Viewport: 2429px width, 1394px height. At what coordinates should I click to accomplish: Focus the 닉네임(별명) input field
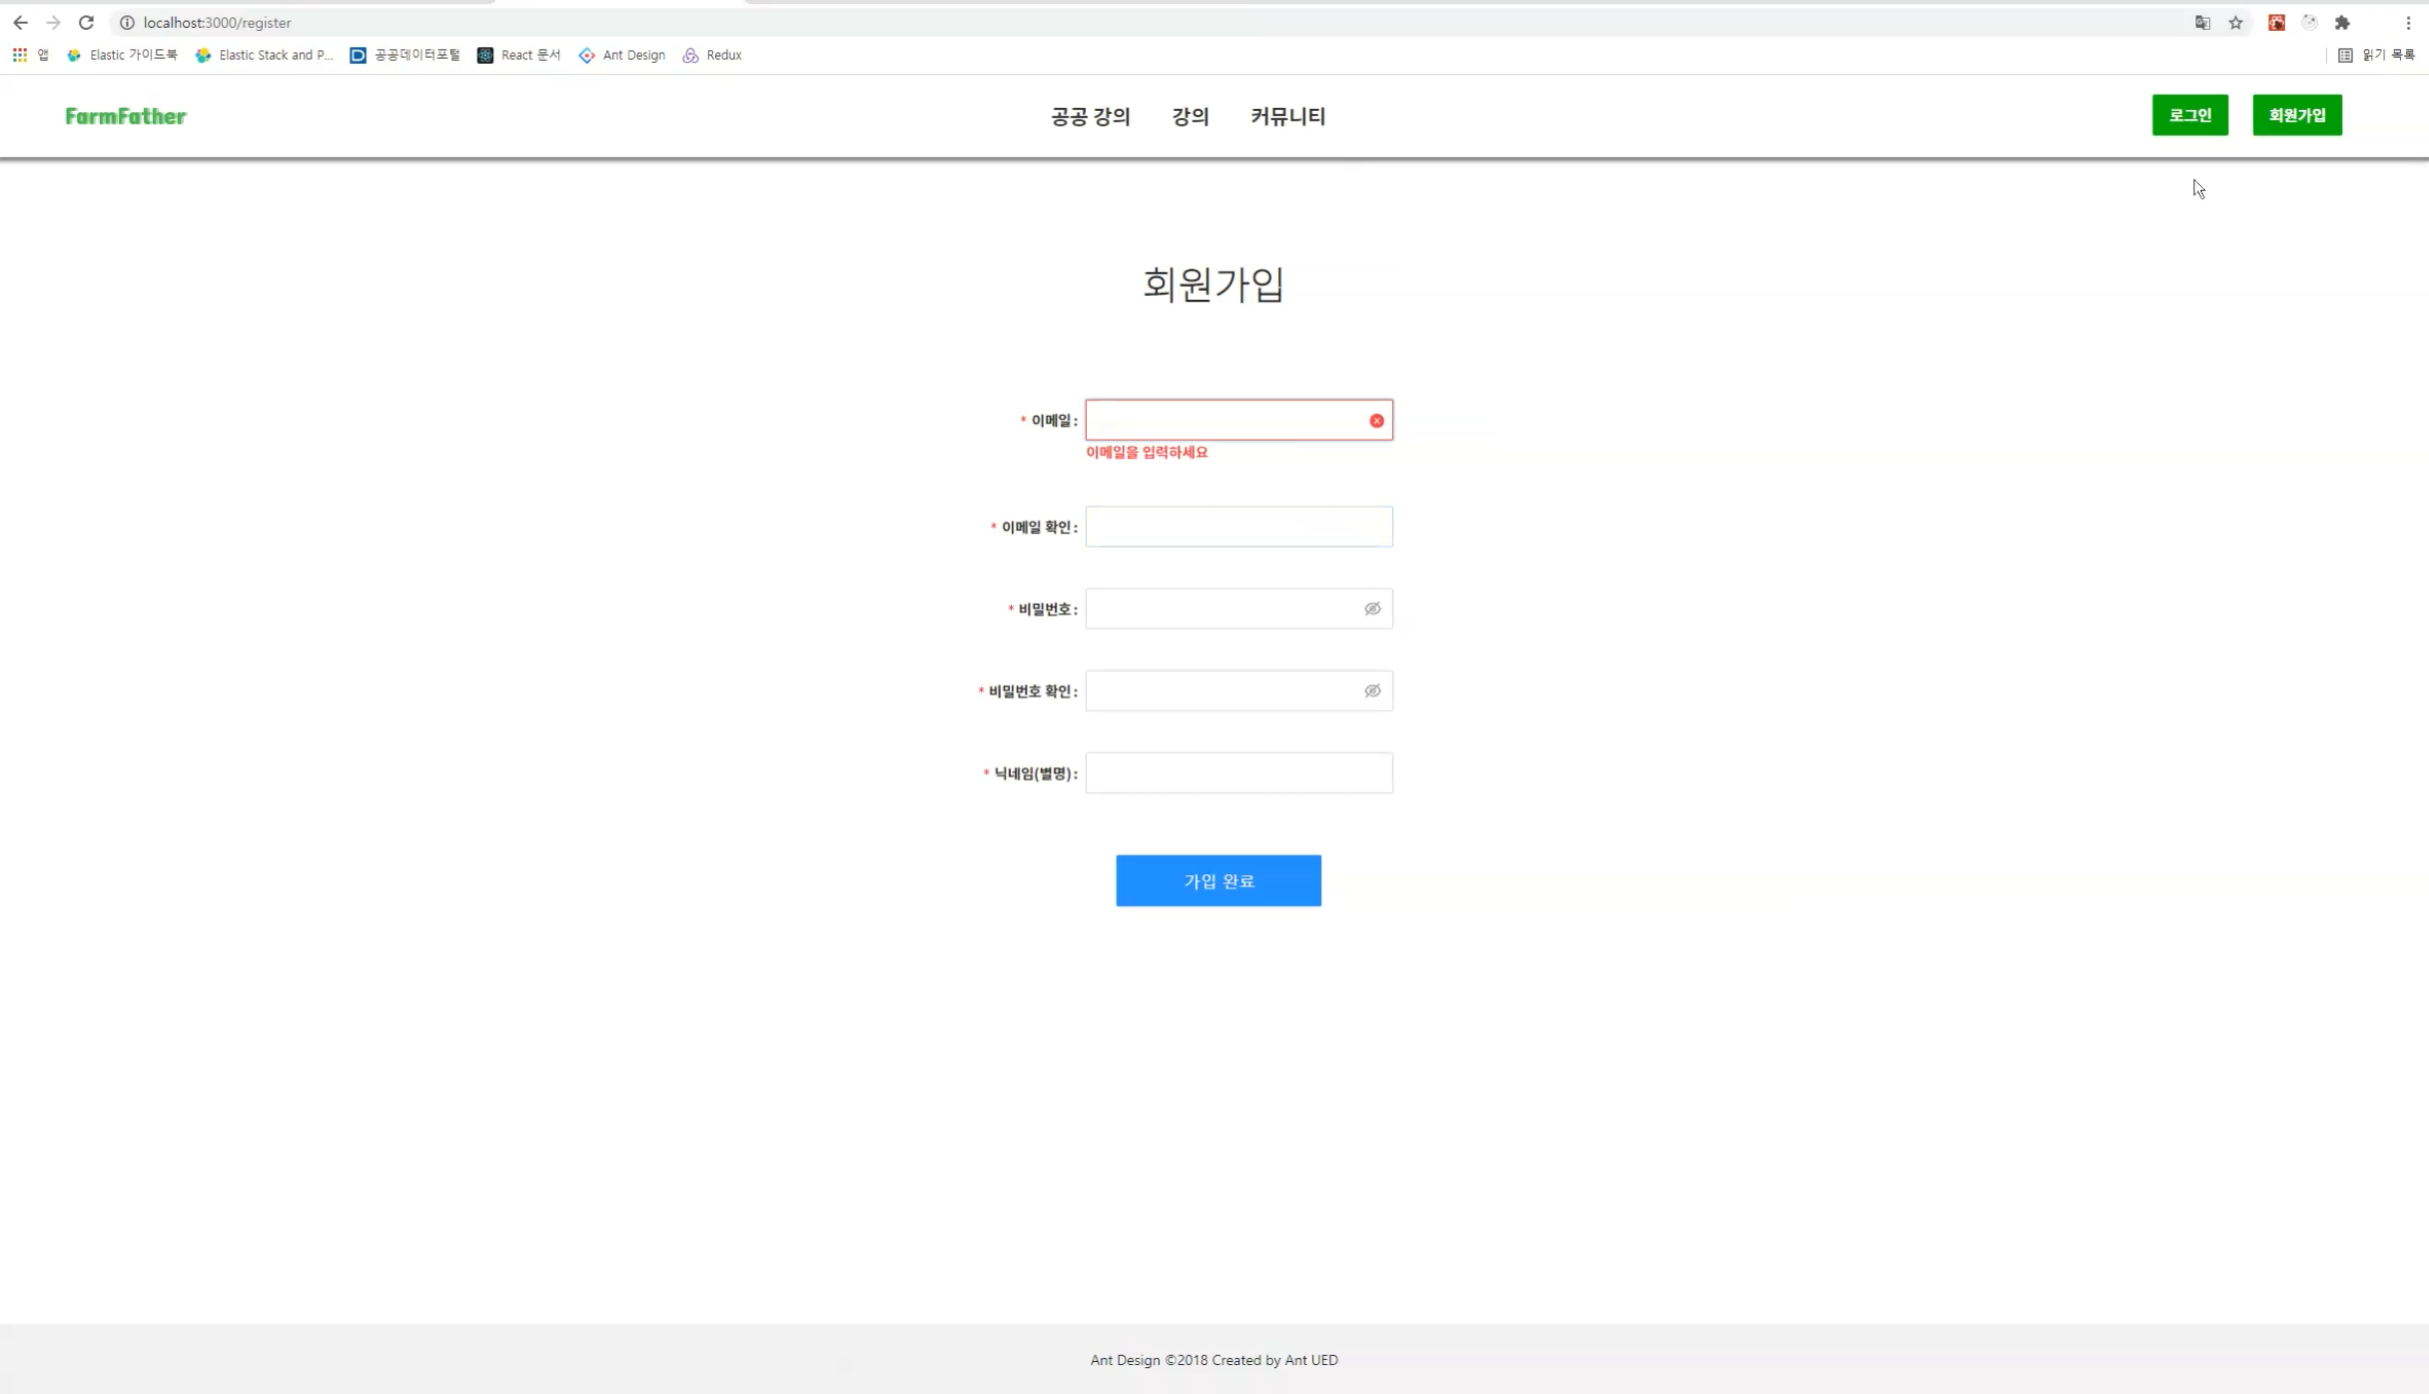(x=1238, y=773)
